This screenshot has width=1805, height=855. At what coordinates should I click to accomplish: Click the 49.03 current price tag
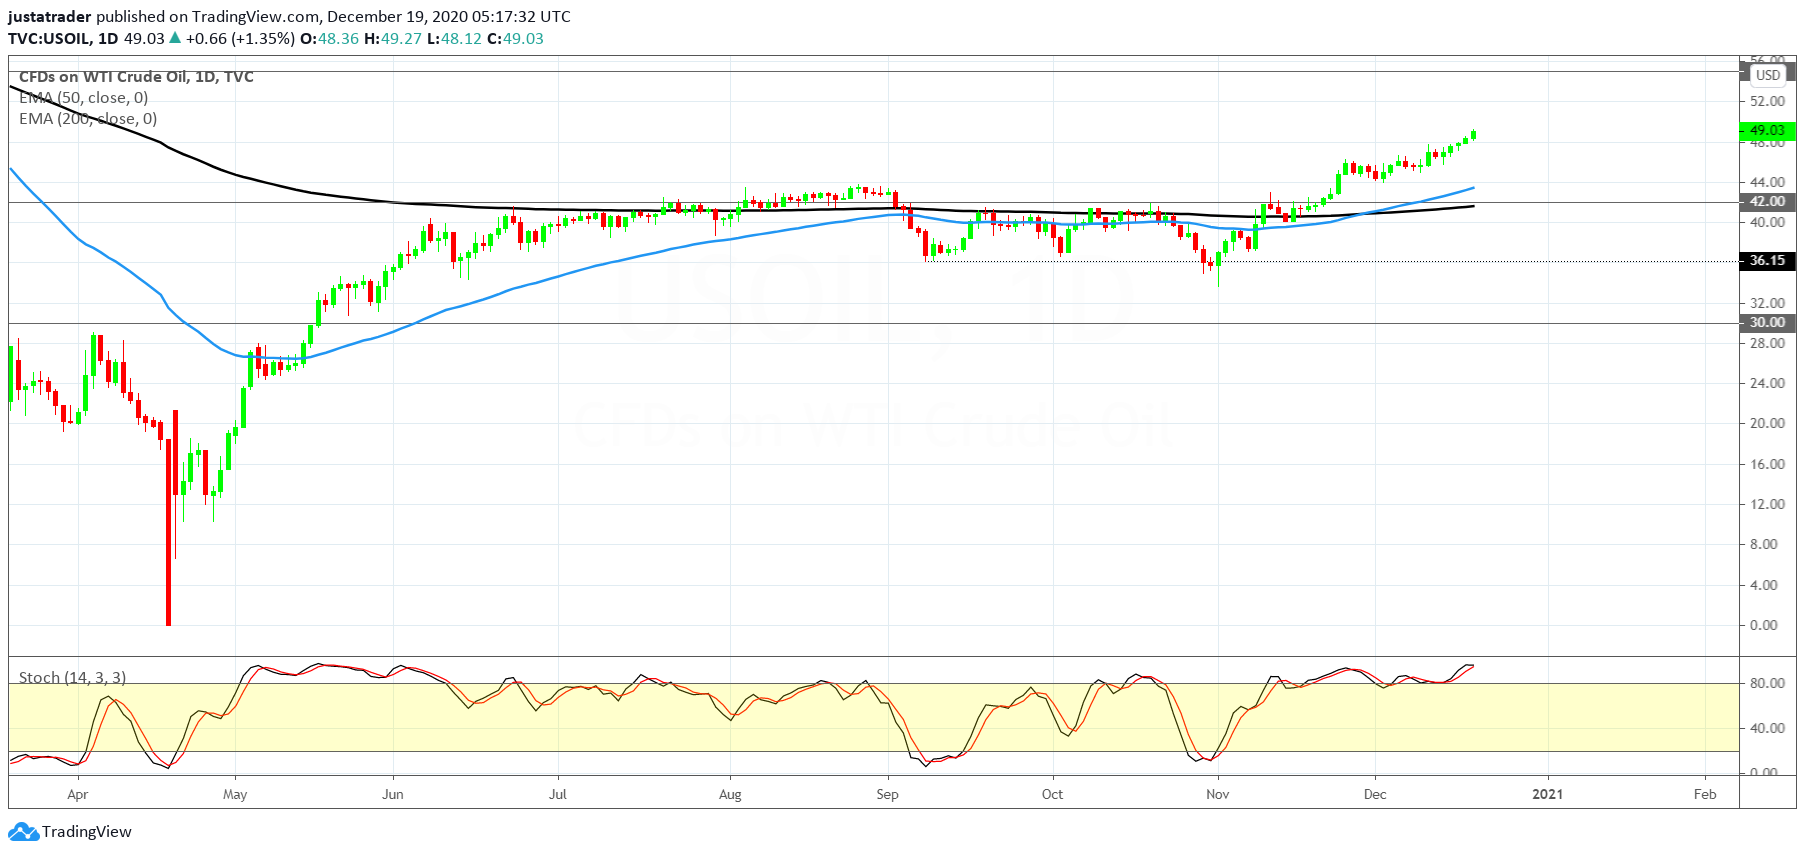[1767, 130]
